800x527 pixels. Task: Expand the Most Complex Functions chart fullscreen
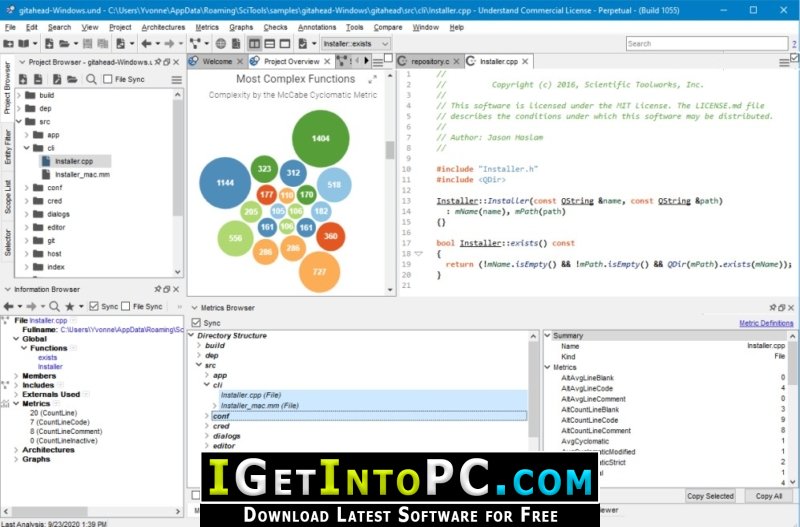(372, 79)
